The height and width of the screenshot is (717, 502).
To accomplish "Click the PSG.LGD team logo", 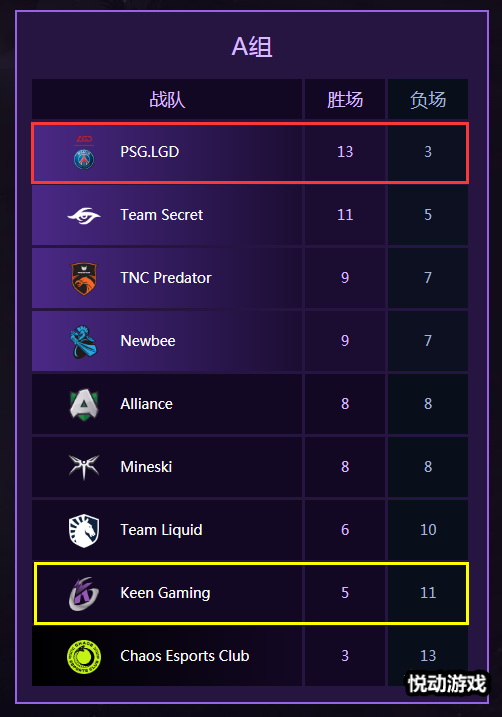I will click(x=84, y=152).
